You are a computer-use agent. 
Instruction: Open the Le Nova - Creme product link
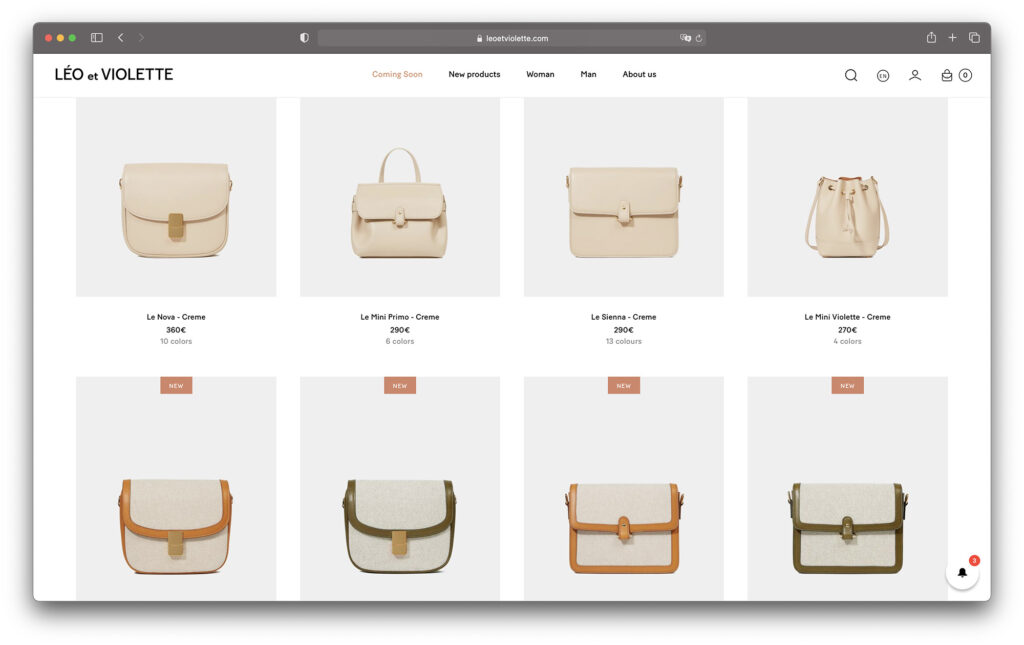click(x=176, y=317)
